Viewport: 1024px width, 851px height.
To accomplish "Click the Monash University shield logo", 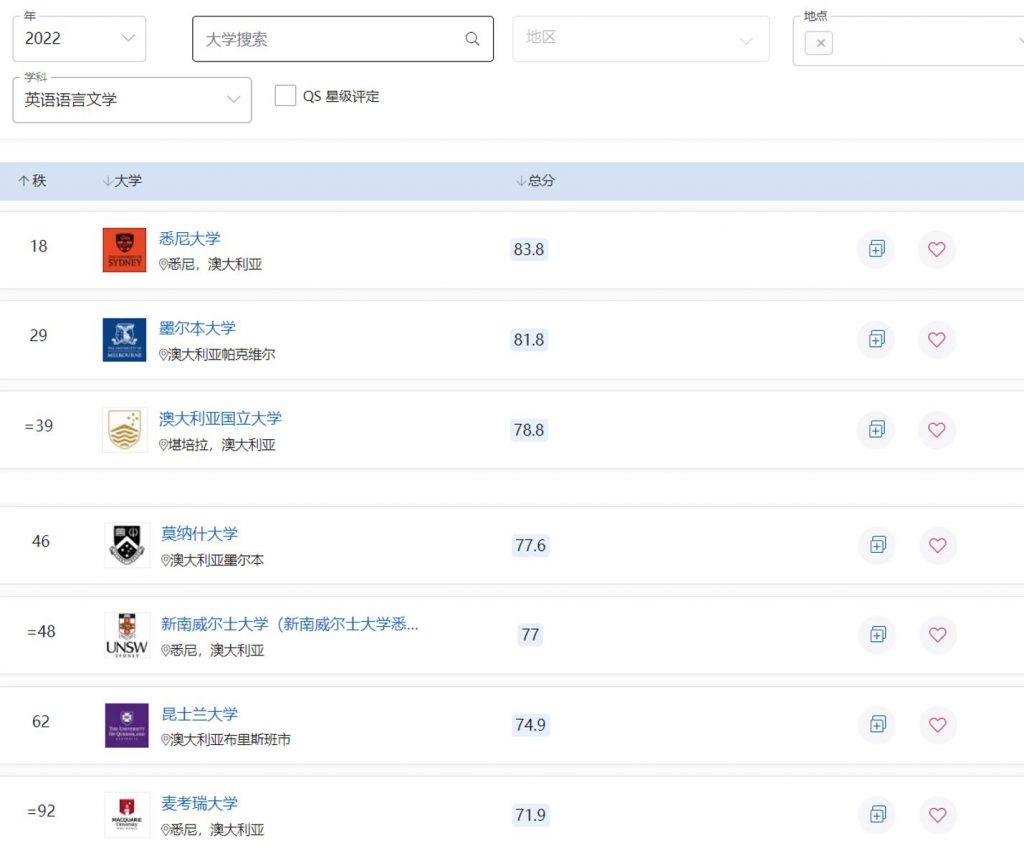I will (127, 545).
